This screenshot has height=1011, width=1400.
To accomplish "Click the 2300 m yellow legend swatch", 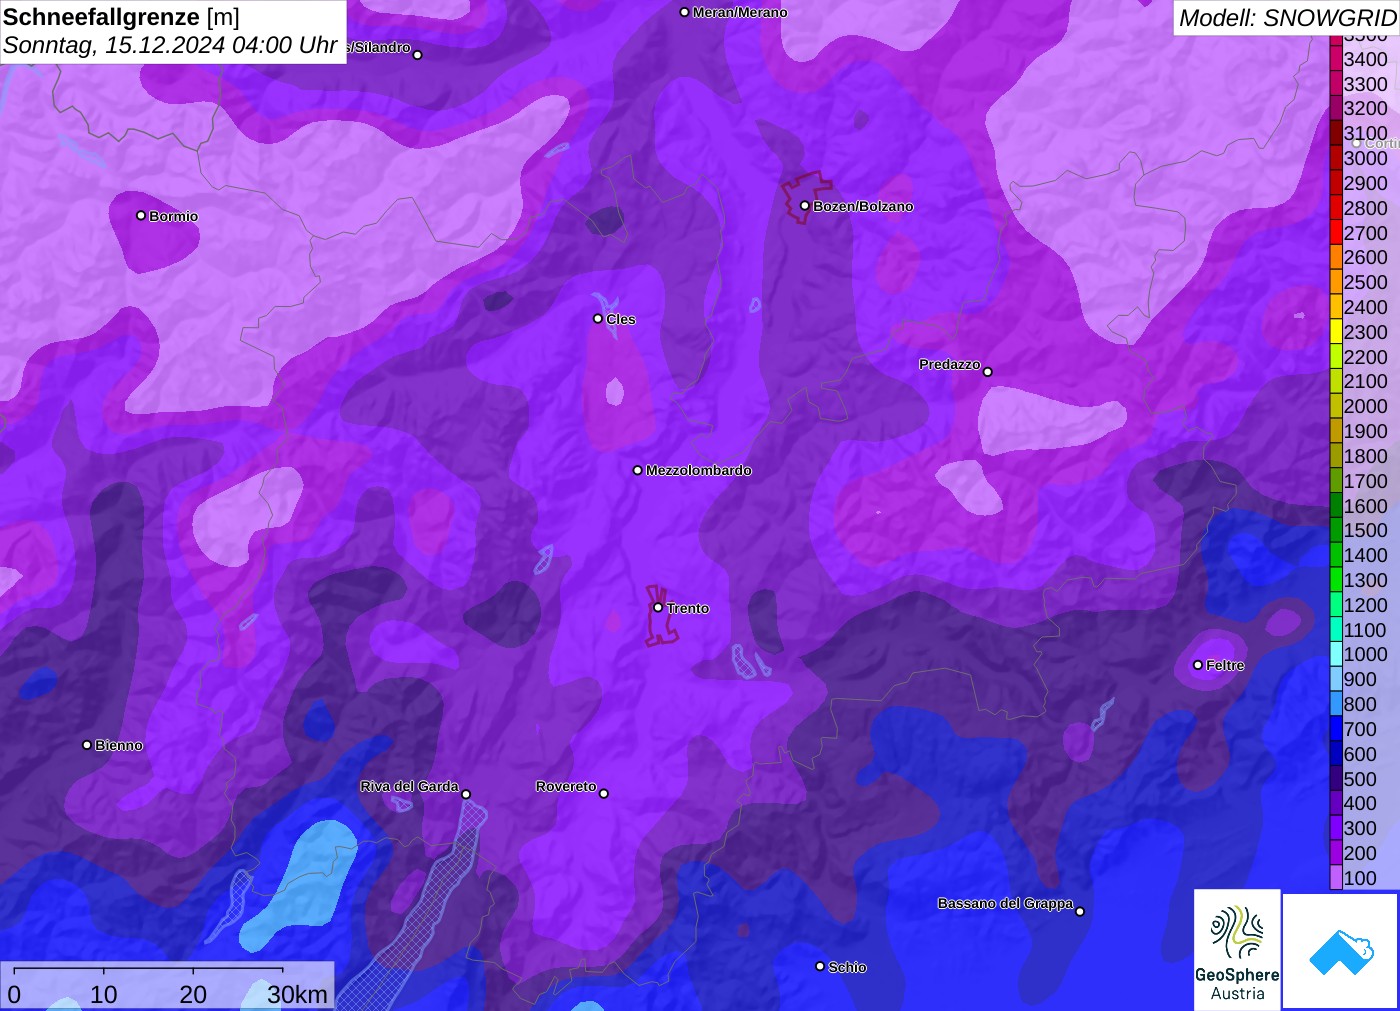I will coord(1336,332).
